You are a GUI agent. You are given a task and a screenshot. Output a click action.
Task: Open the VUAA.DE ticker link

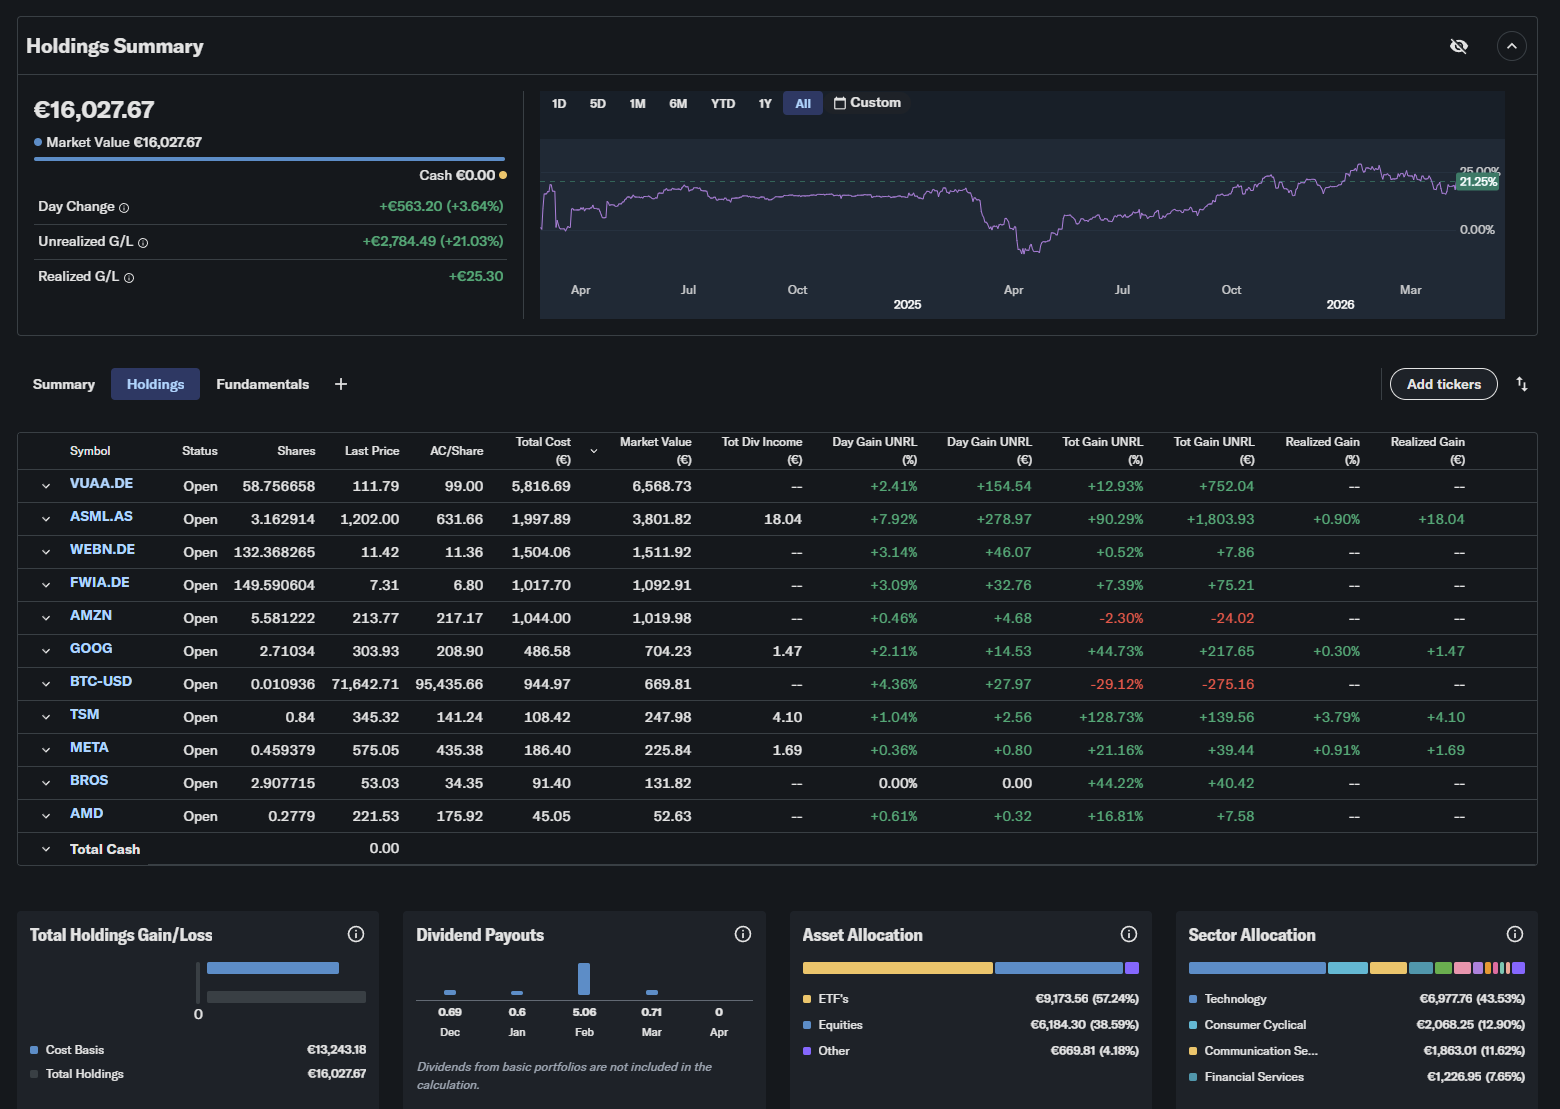point(101,484)
